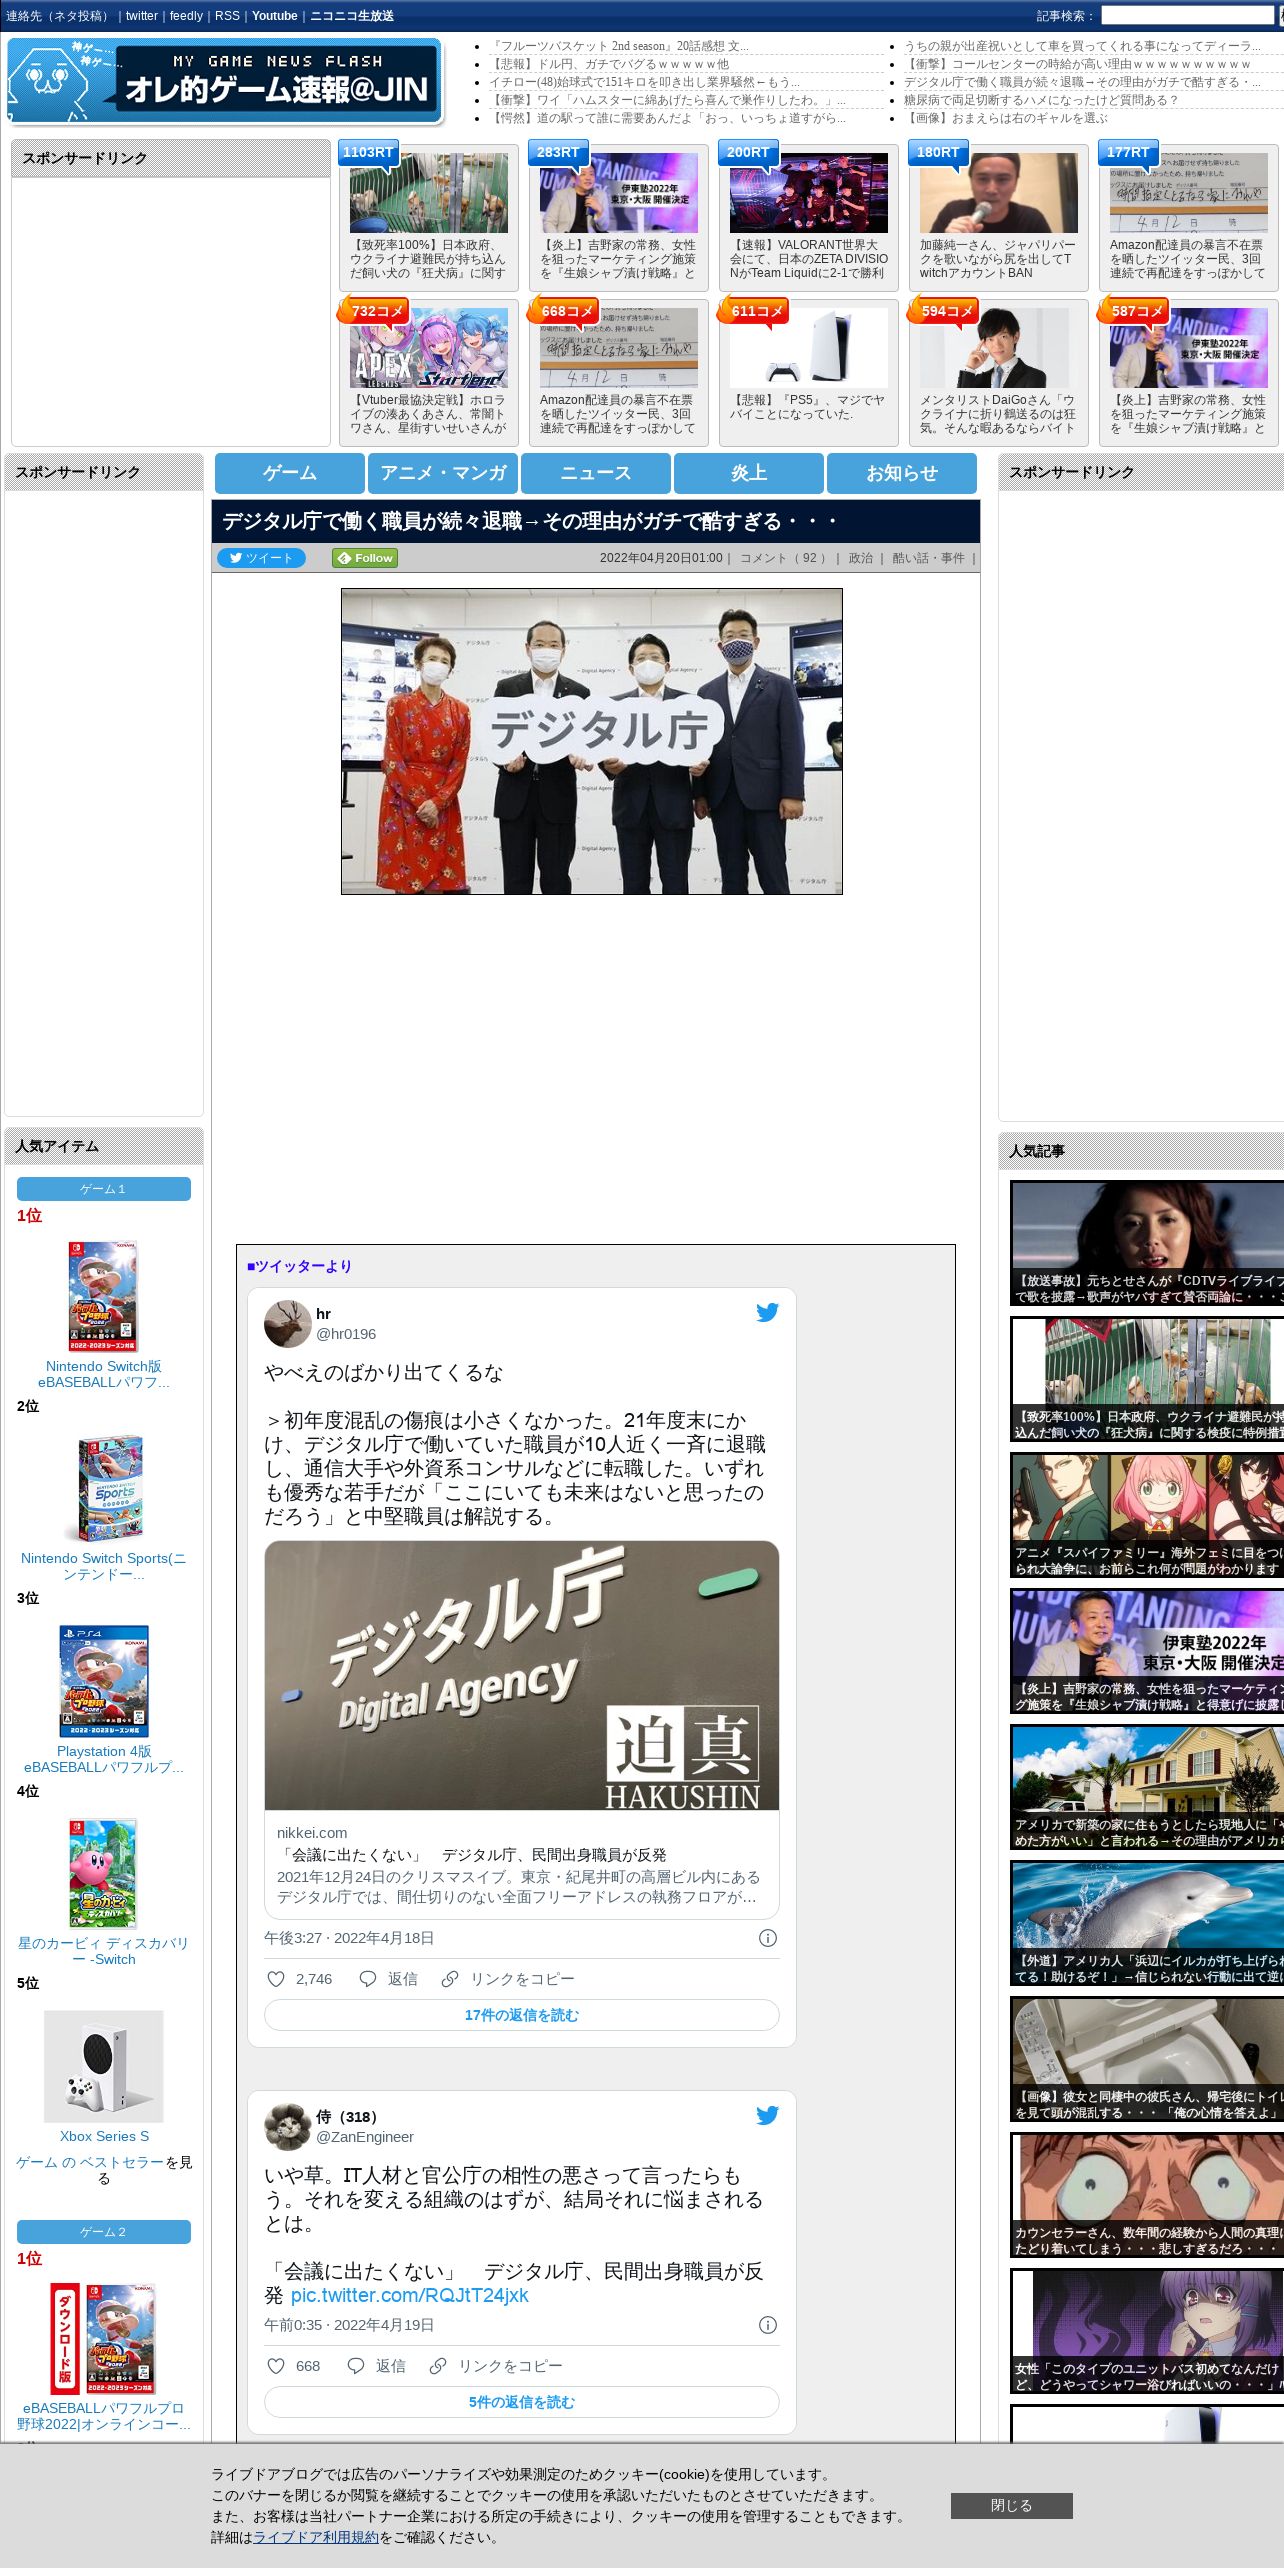Click the heart like icon showing 2,746
Image resolution: width=1284 pixels, height=2568 pixels.
click(x=276, y=1979)
